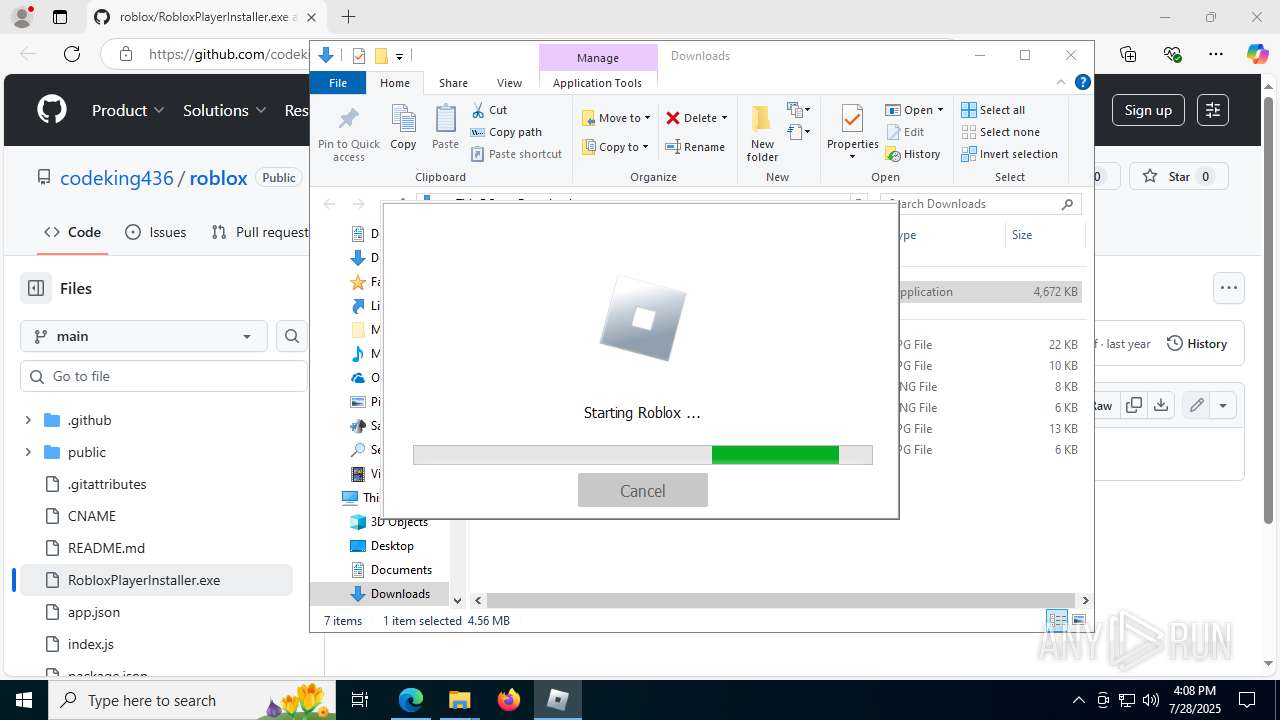Collapse the GitHub Files side panel icon
Viewport: 1280px width, 720px height.
point(36,288)
